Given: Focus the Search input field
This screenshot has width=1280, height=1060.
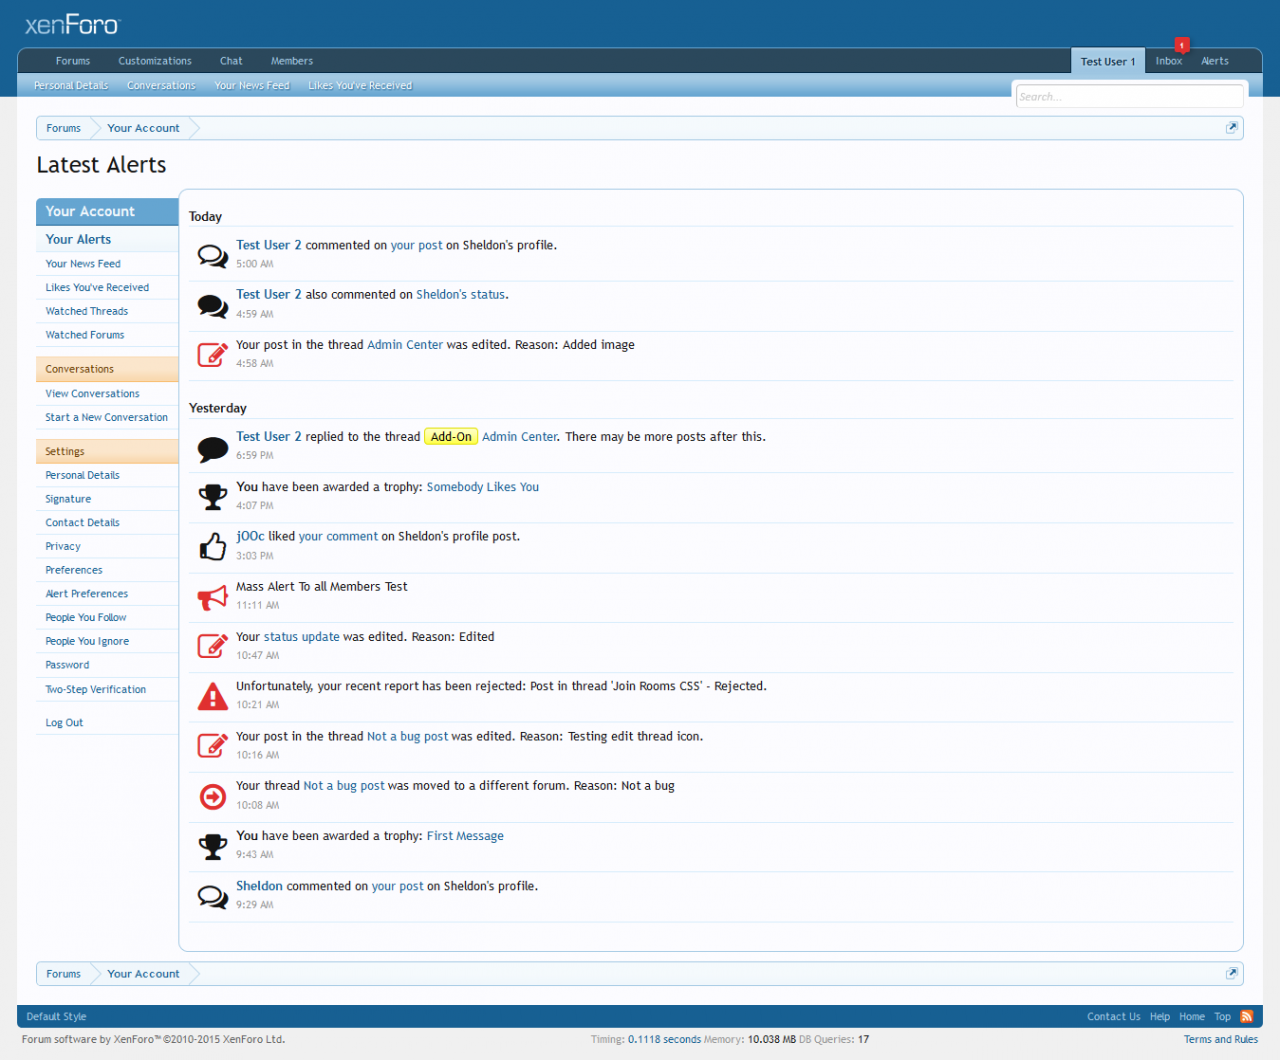Looking at the screenshot, I should [x=1130, y=96].
